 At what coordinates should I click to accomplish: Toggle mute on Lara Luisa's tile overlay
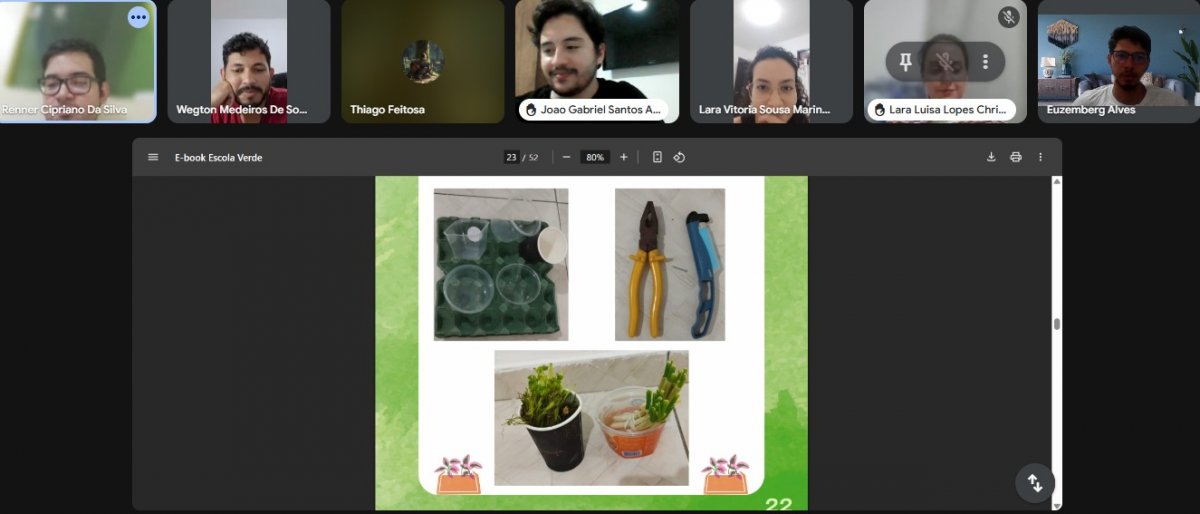[945, 62]
